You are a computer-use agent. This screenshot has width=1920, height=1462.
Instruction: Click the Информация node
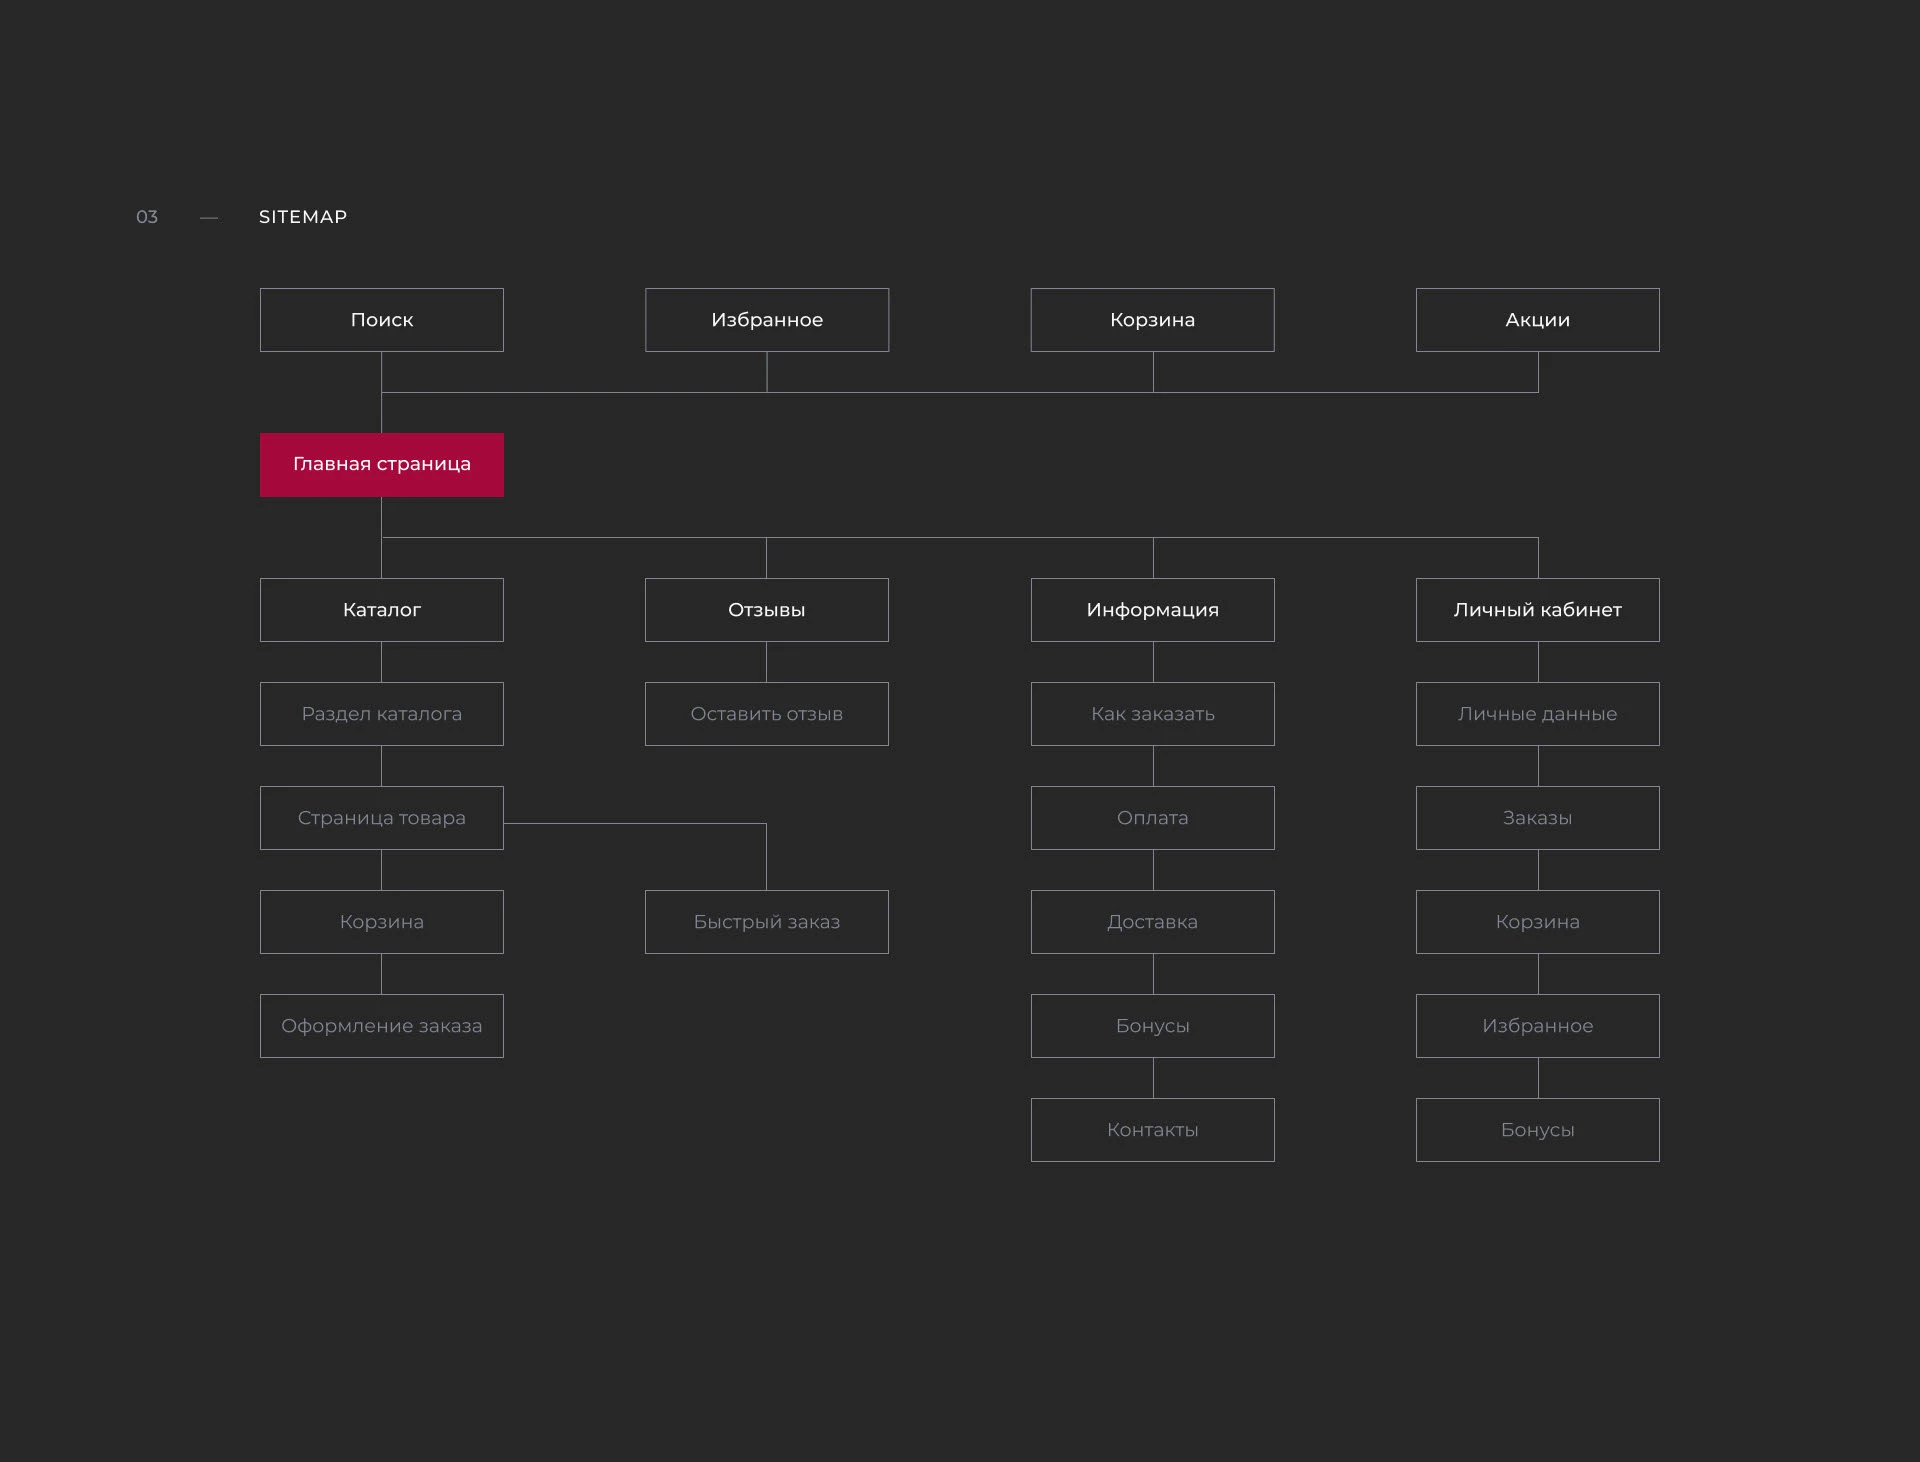[1152, 610]
